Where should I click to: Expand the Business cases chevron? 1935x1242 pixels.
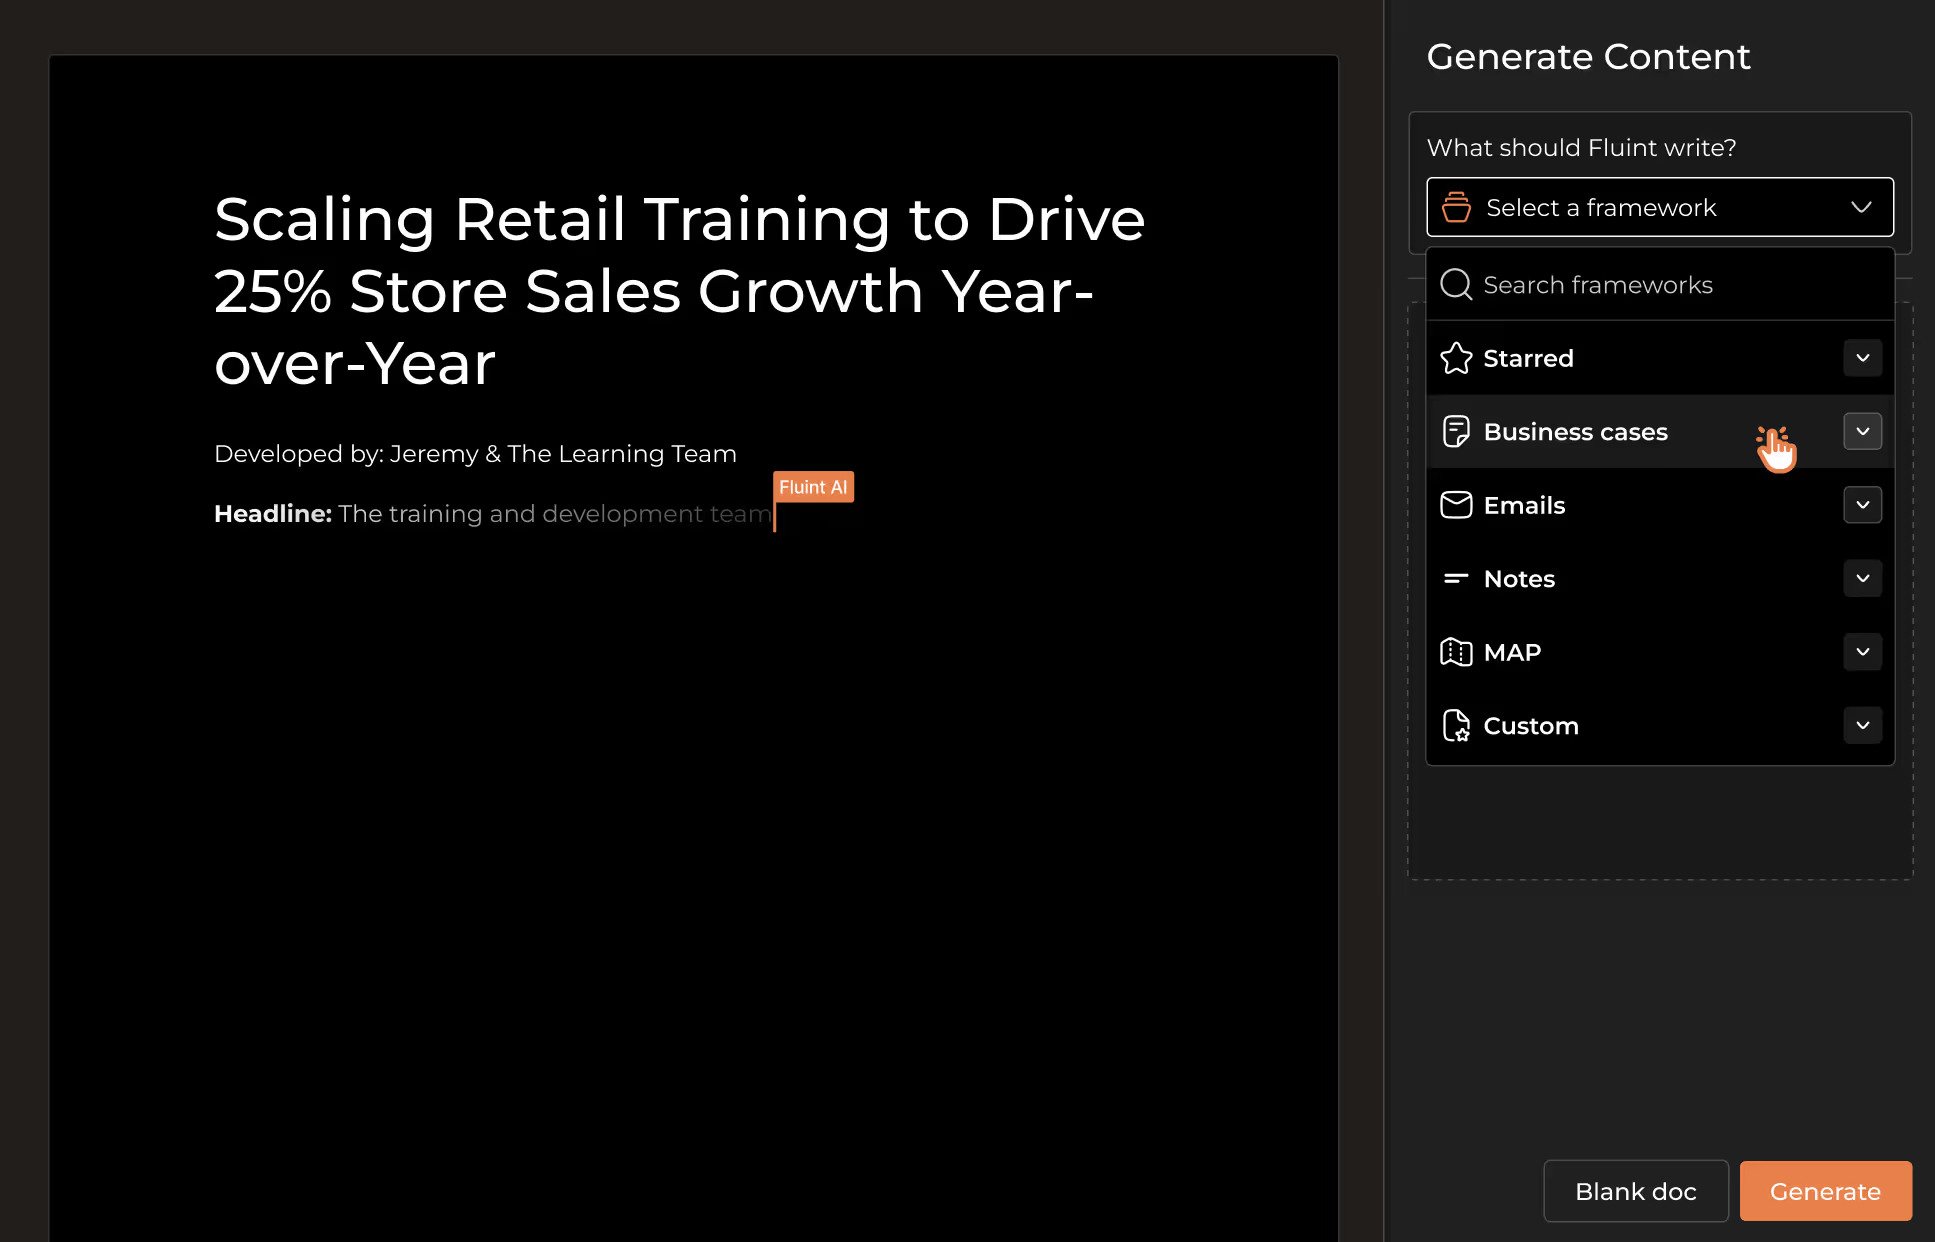pyautogui.click(x=1862, y=432)
